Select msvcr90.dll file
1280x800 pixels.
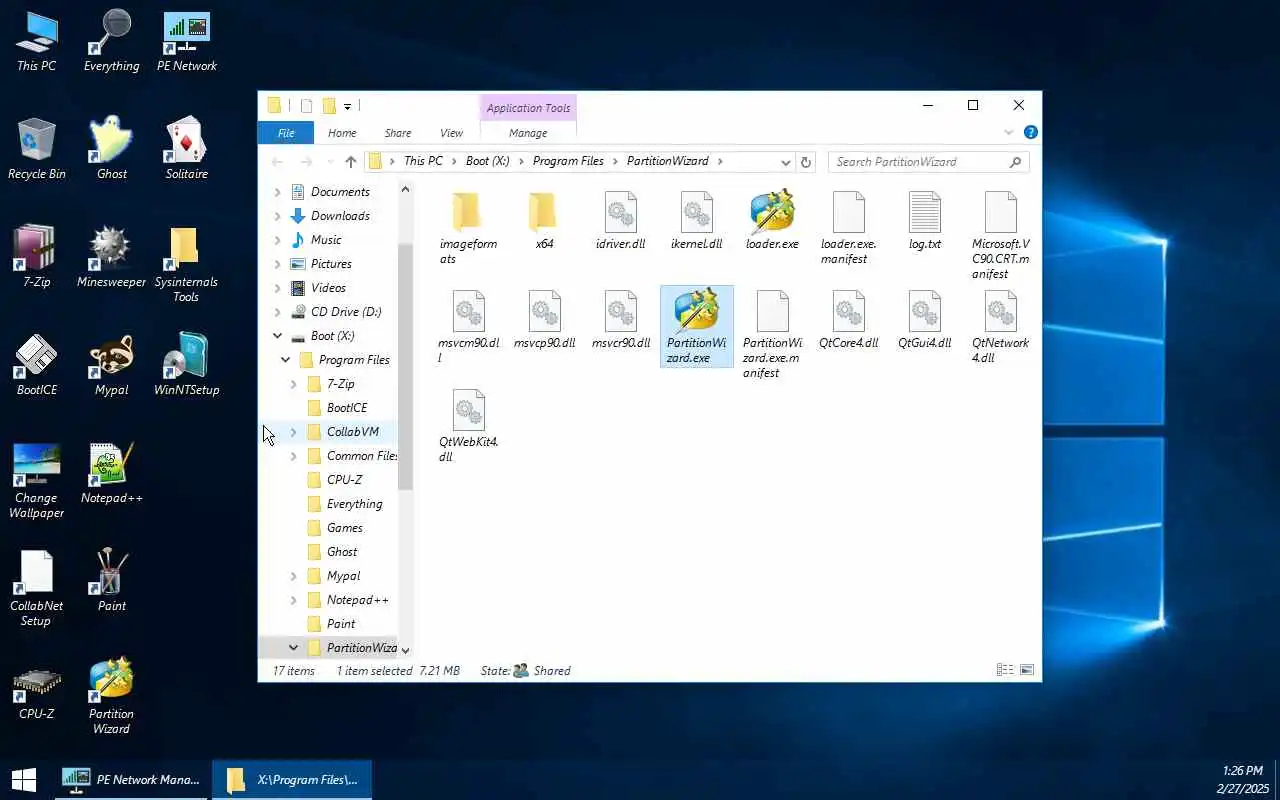click(620, 319)
